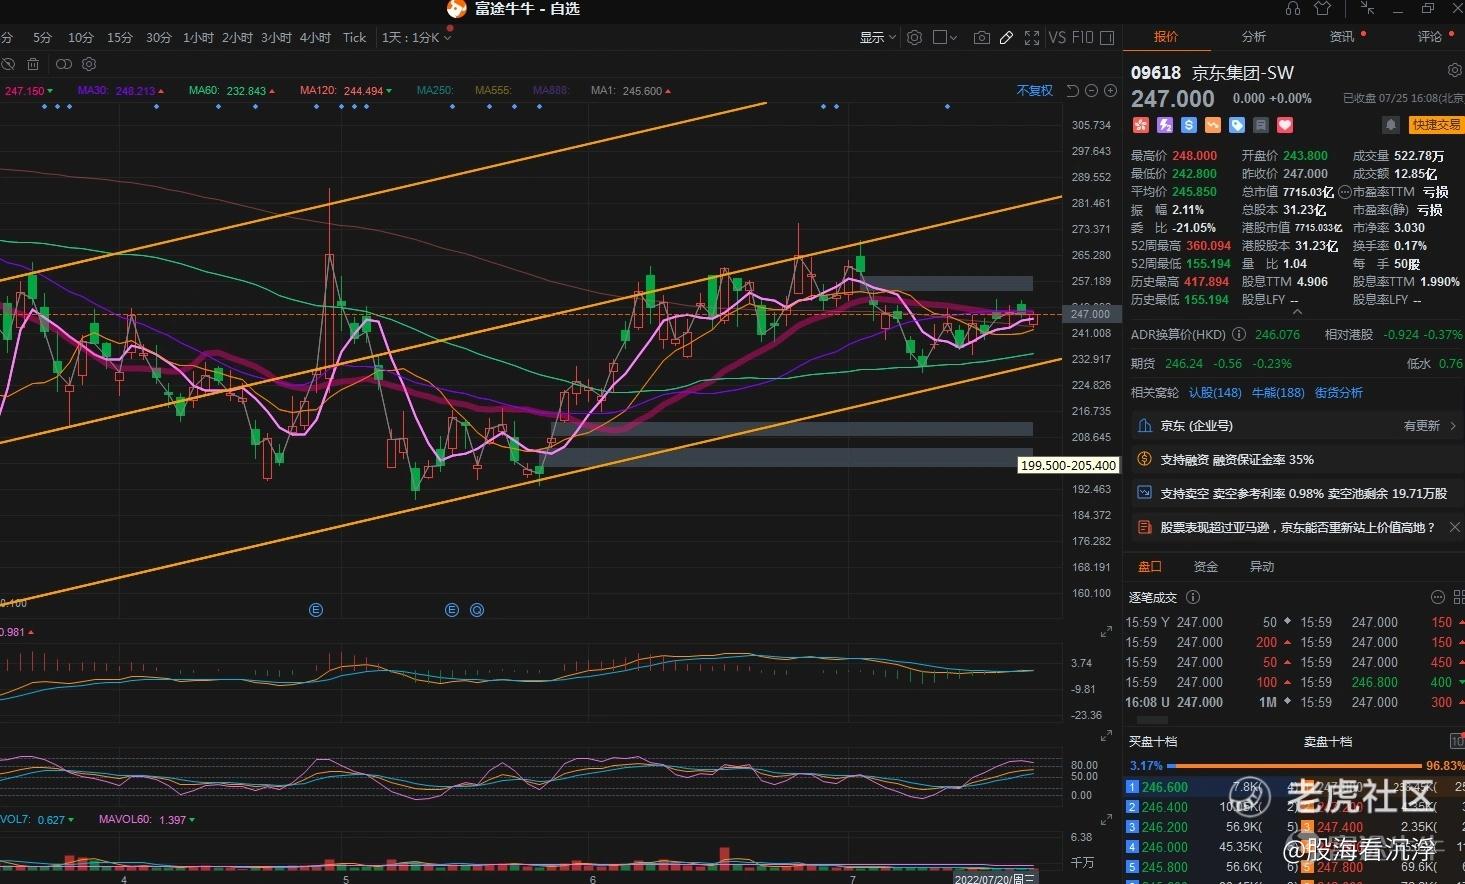Open the F10 company info
The height and width of the screenshot is (884, 1465).
(1083, 37)
